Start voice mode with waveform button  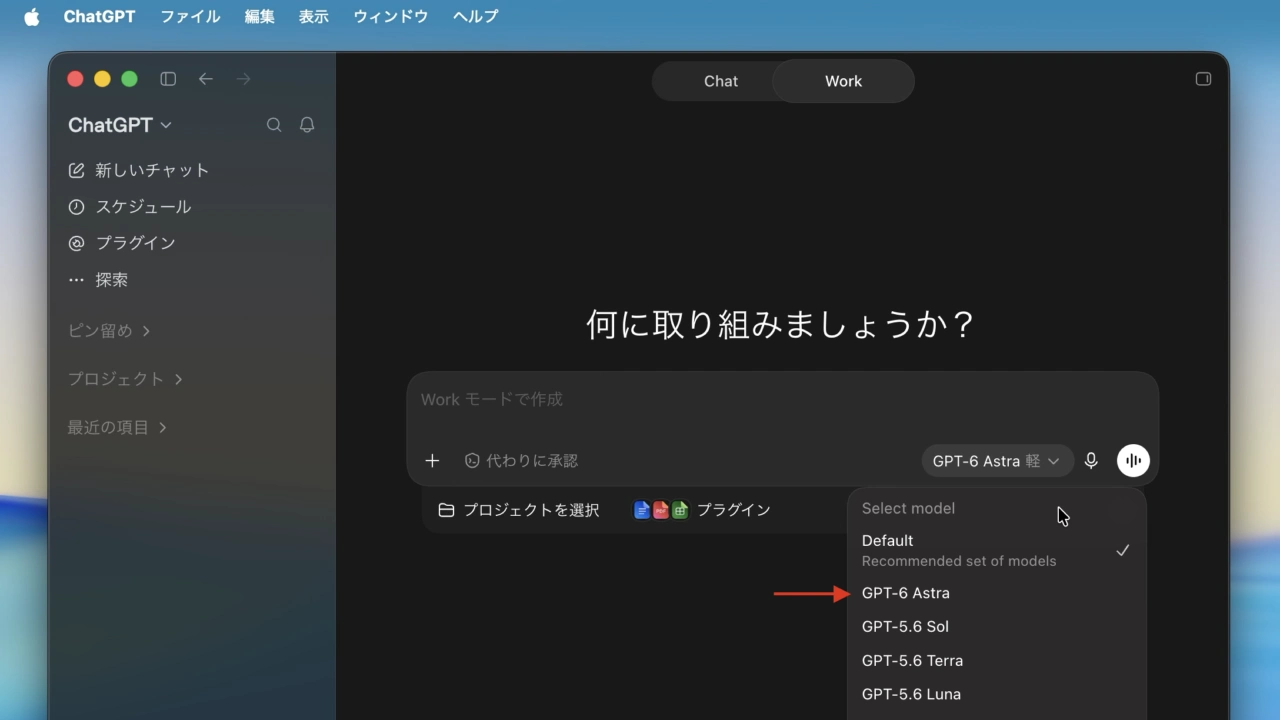pos(1133,461)
